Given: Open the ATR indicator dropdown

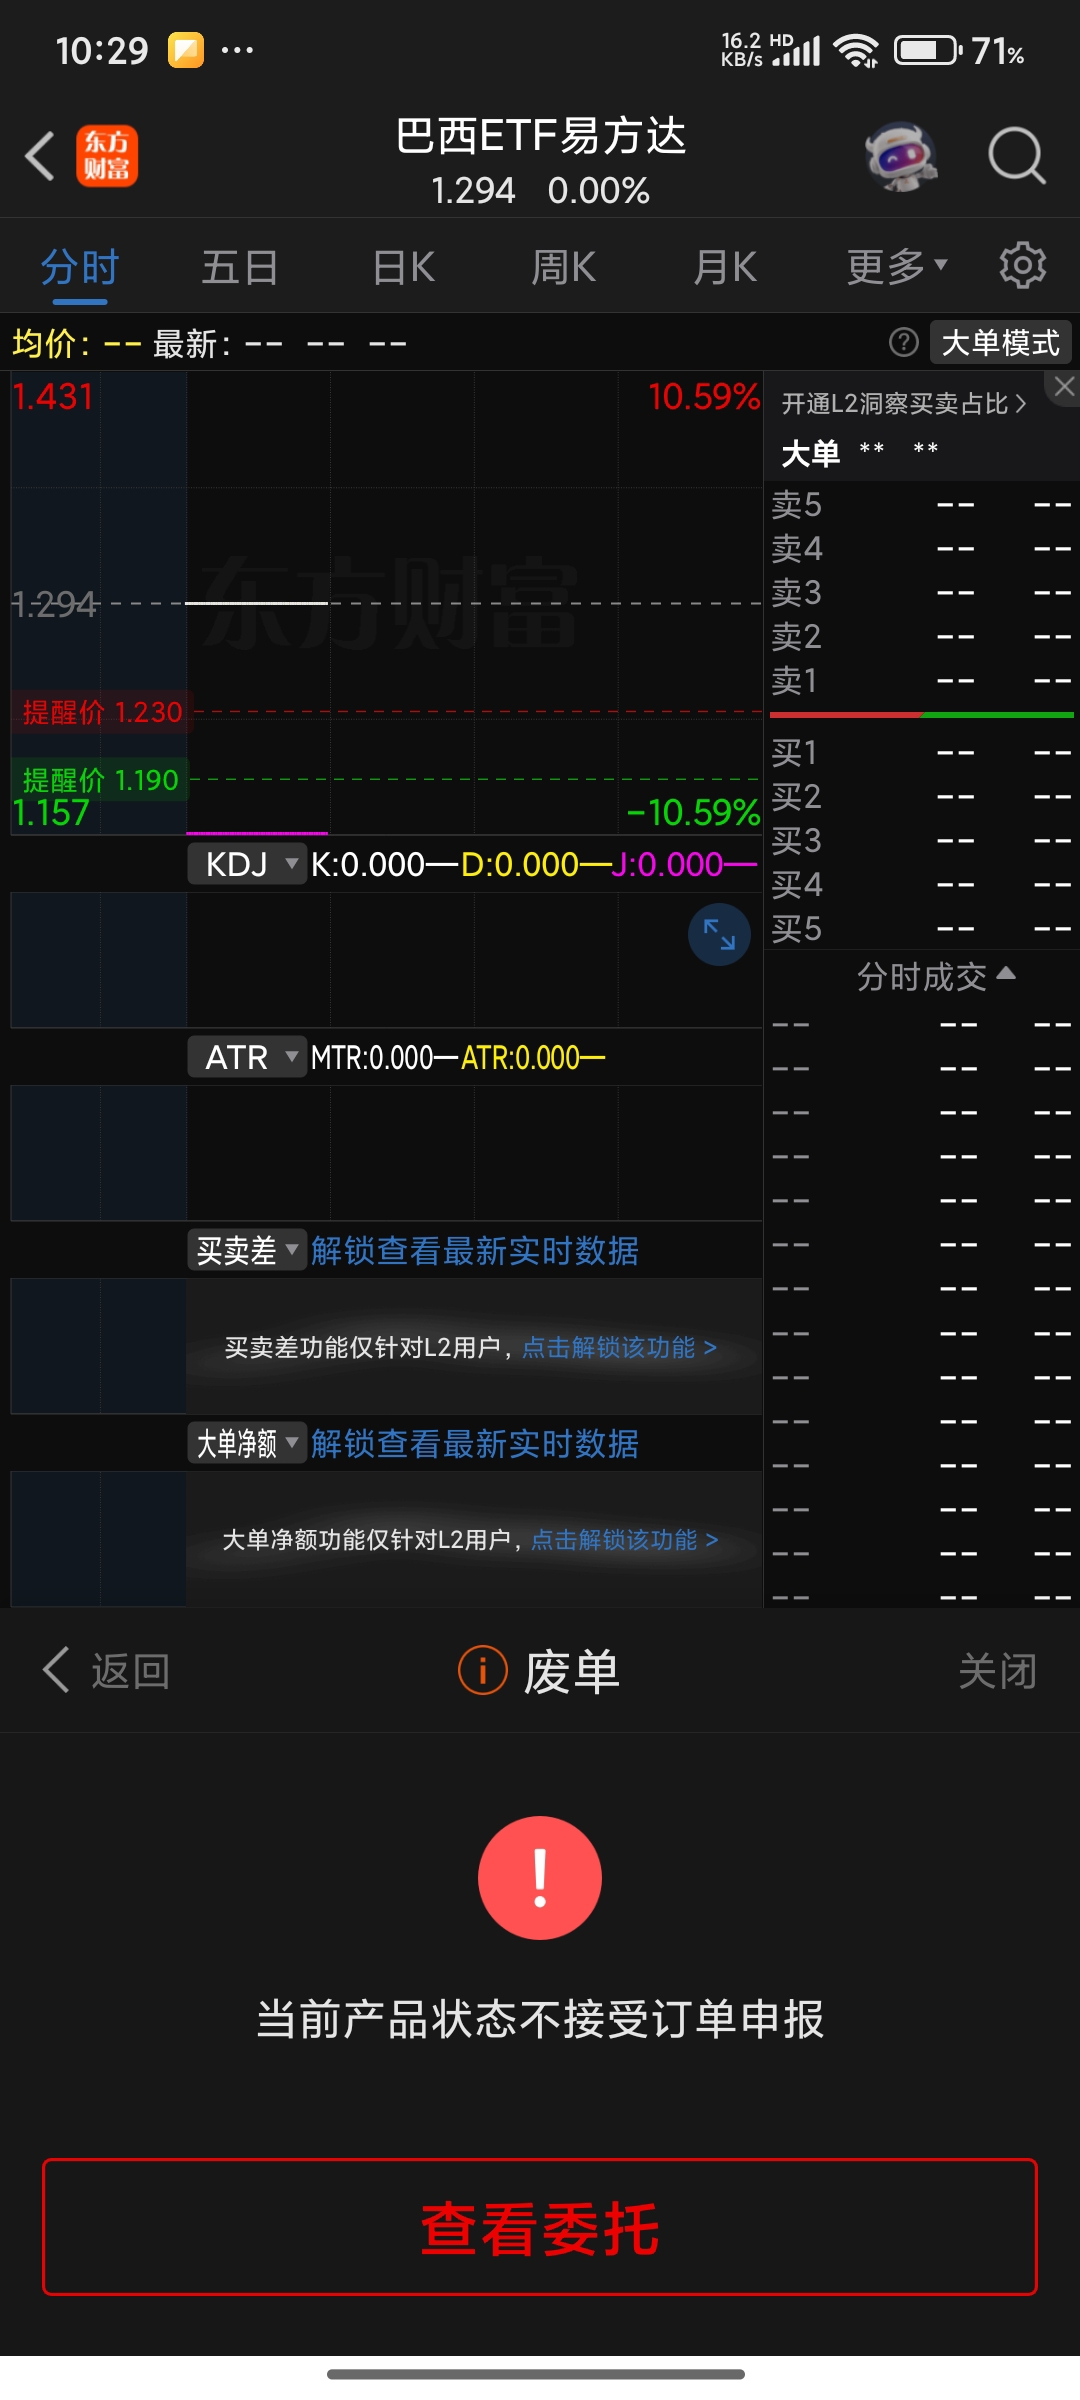Looking at the screenshot, I should point(247,1057).
